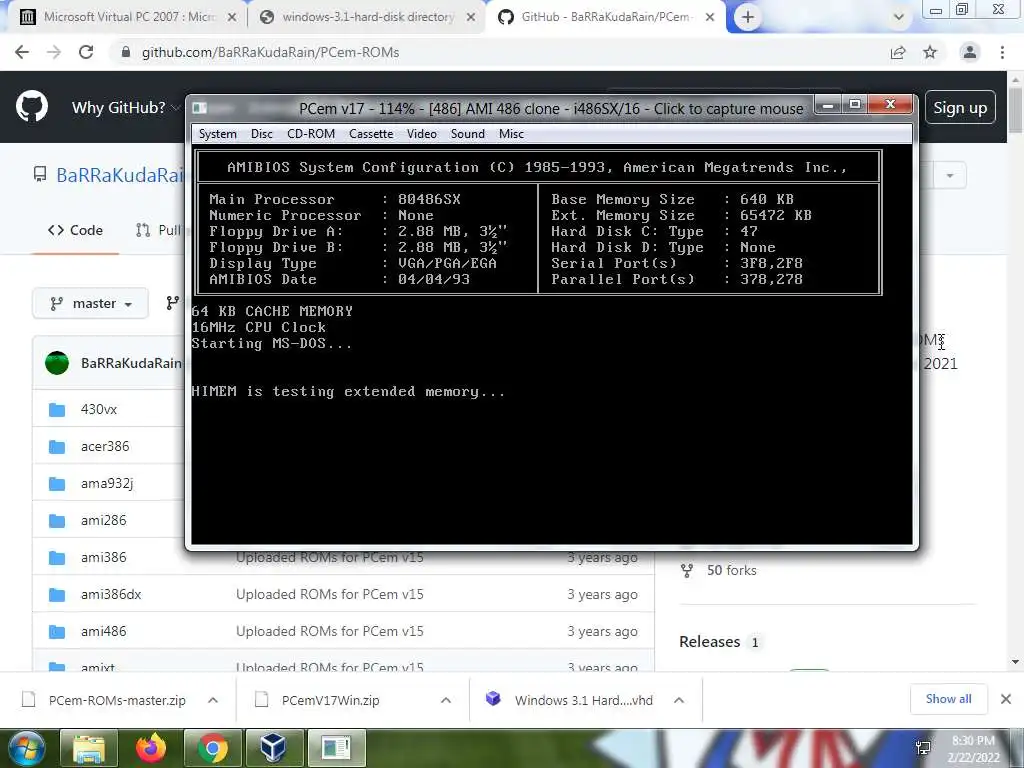
Task: Open Chrome three-dot menu
Action: [1002, 52]
